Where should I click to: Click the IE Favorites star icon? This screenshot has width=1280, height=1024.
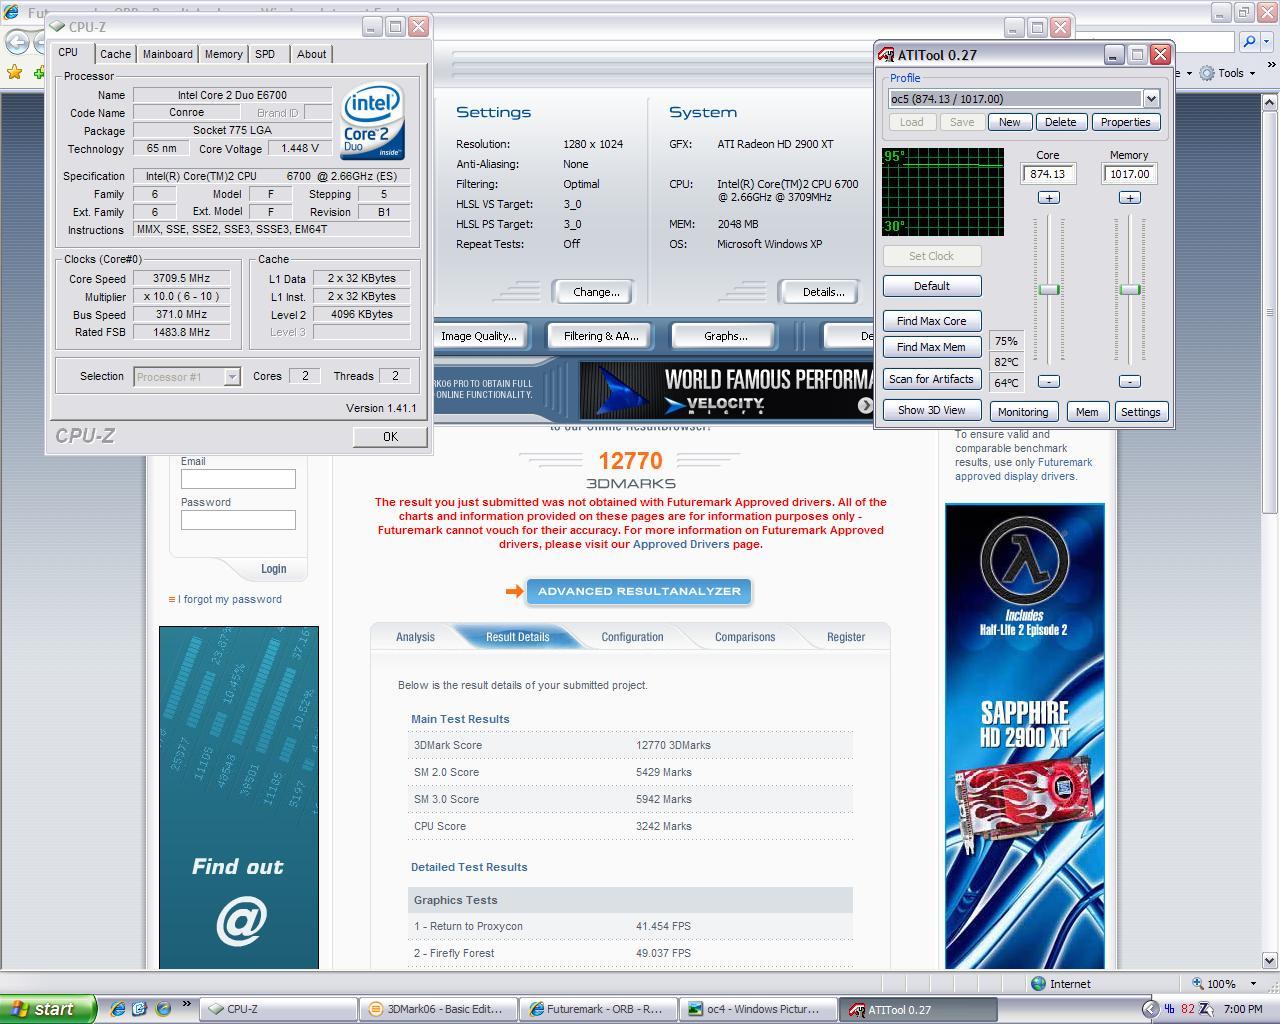click(14, 72)
